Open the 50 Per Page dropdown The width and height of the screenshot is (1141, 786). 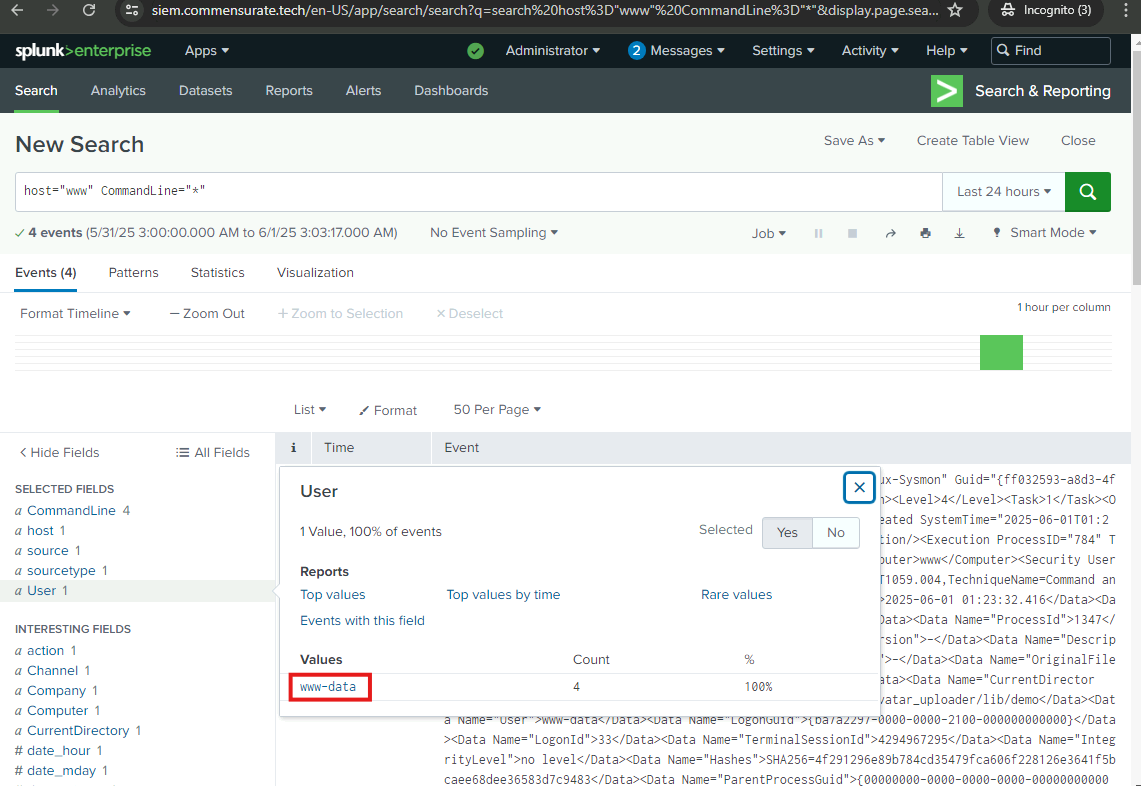[x=496, y=410]
